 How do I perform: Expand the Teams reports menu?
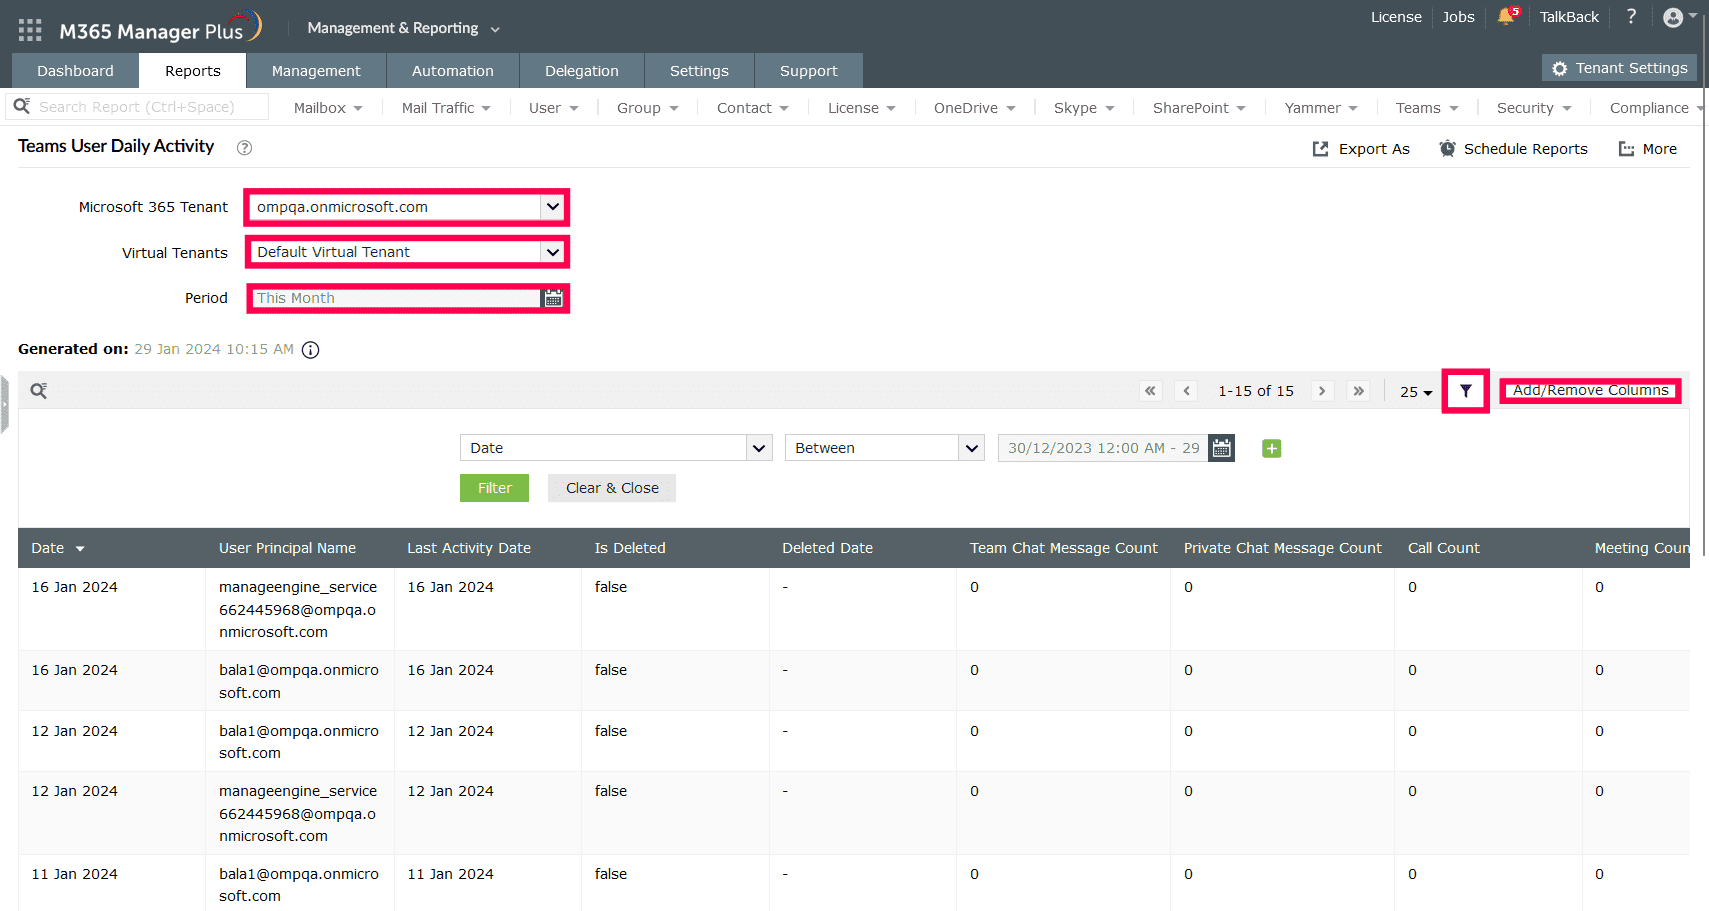1427,108
